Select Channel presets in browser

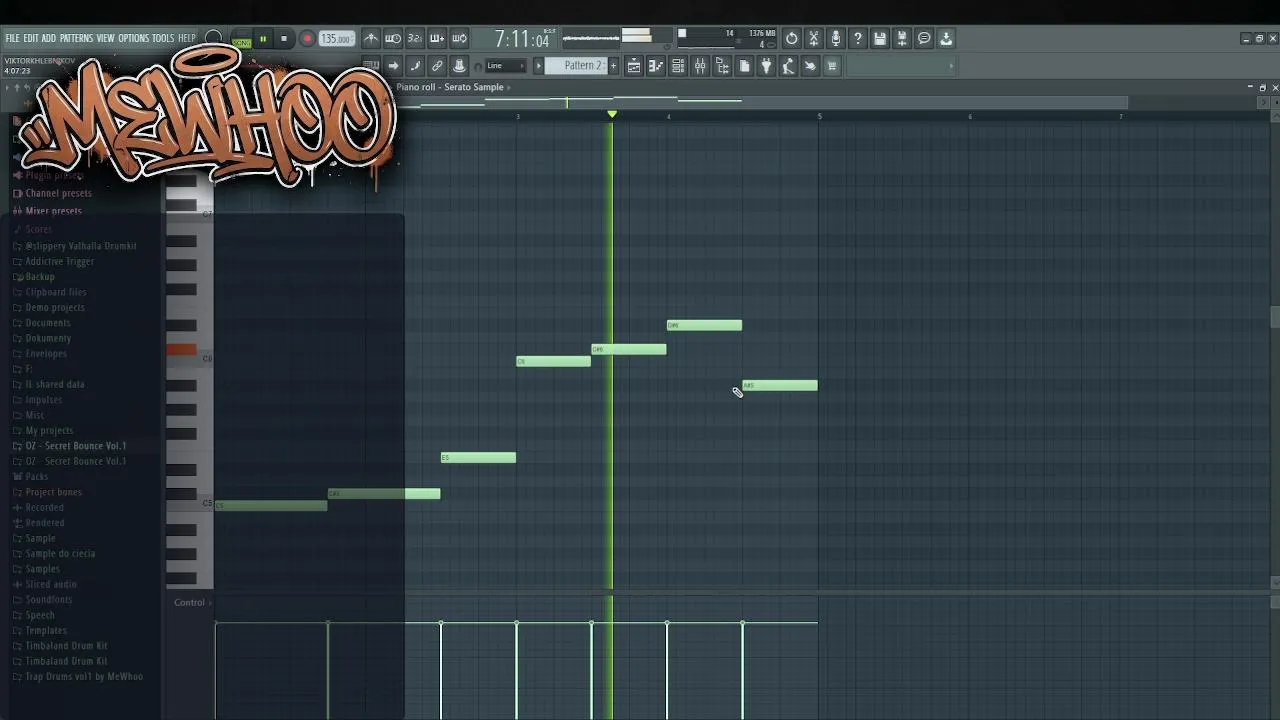(x=58, y=193)
